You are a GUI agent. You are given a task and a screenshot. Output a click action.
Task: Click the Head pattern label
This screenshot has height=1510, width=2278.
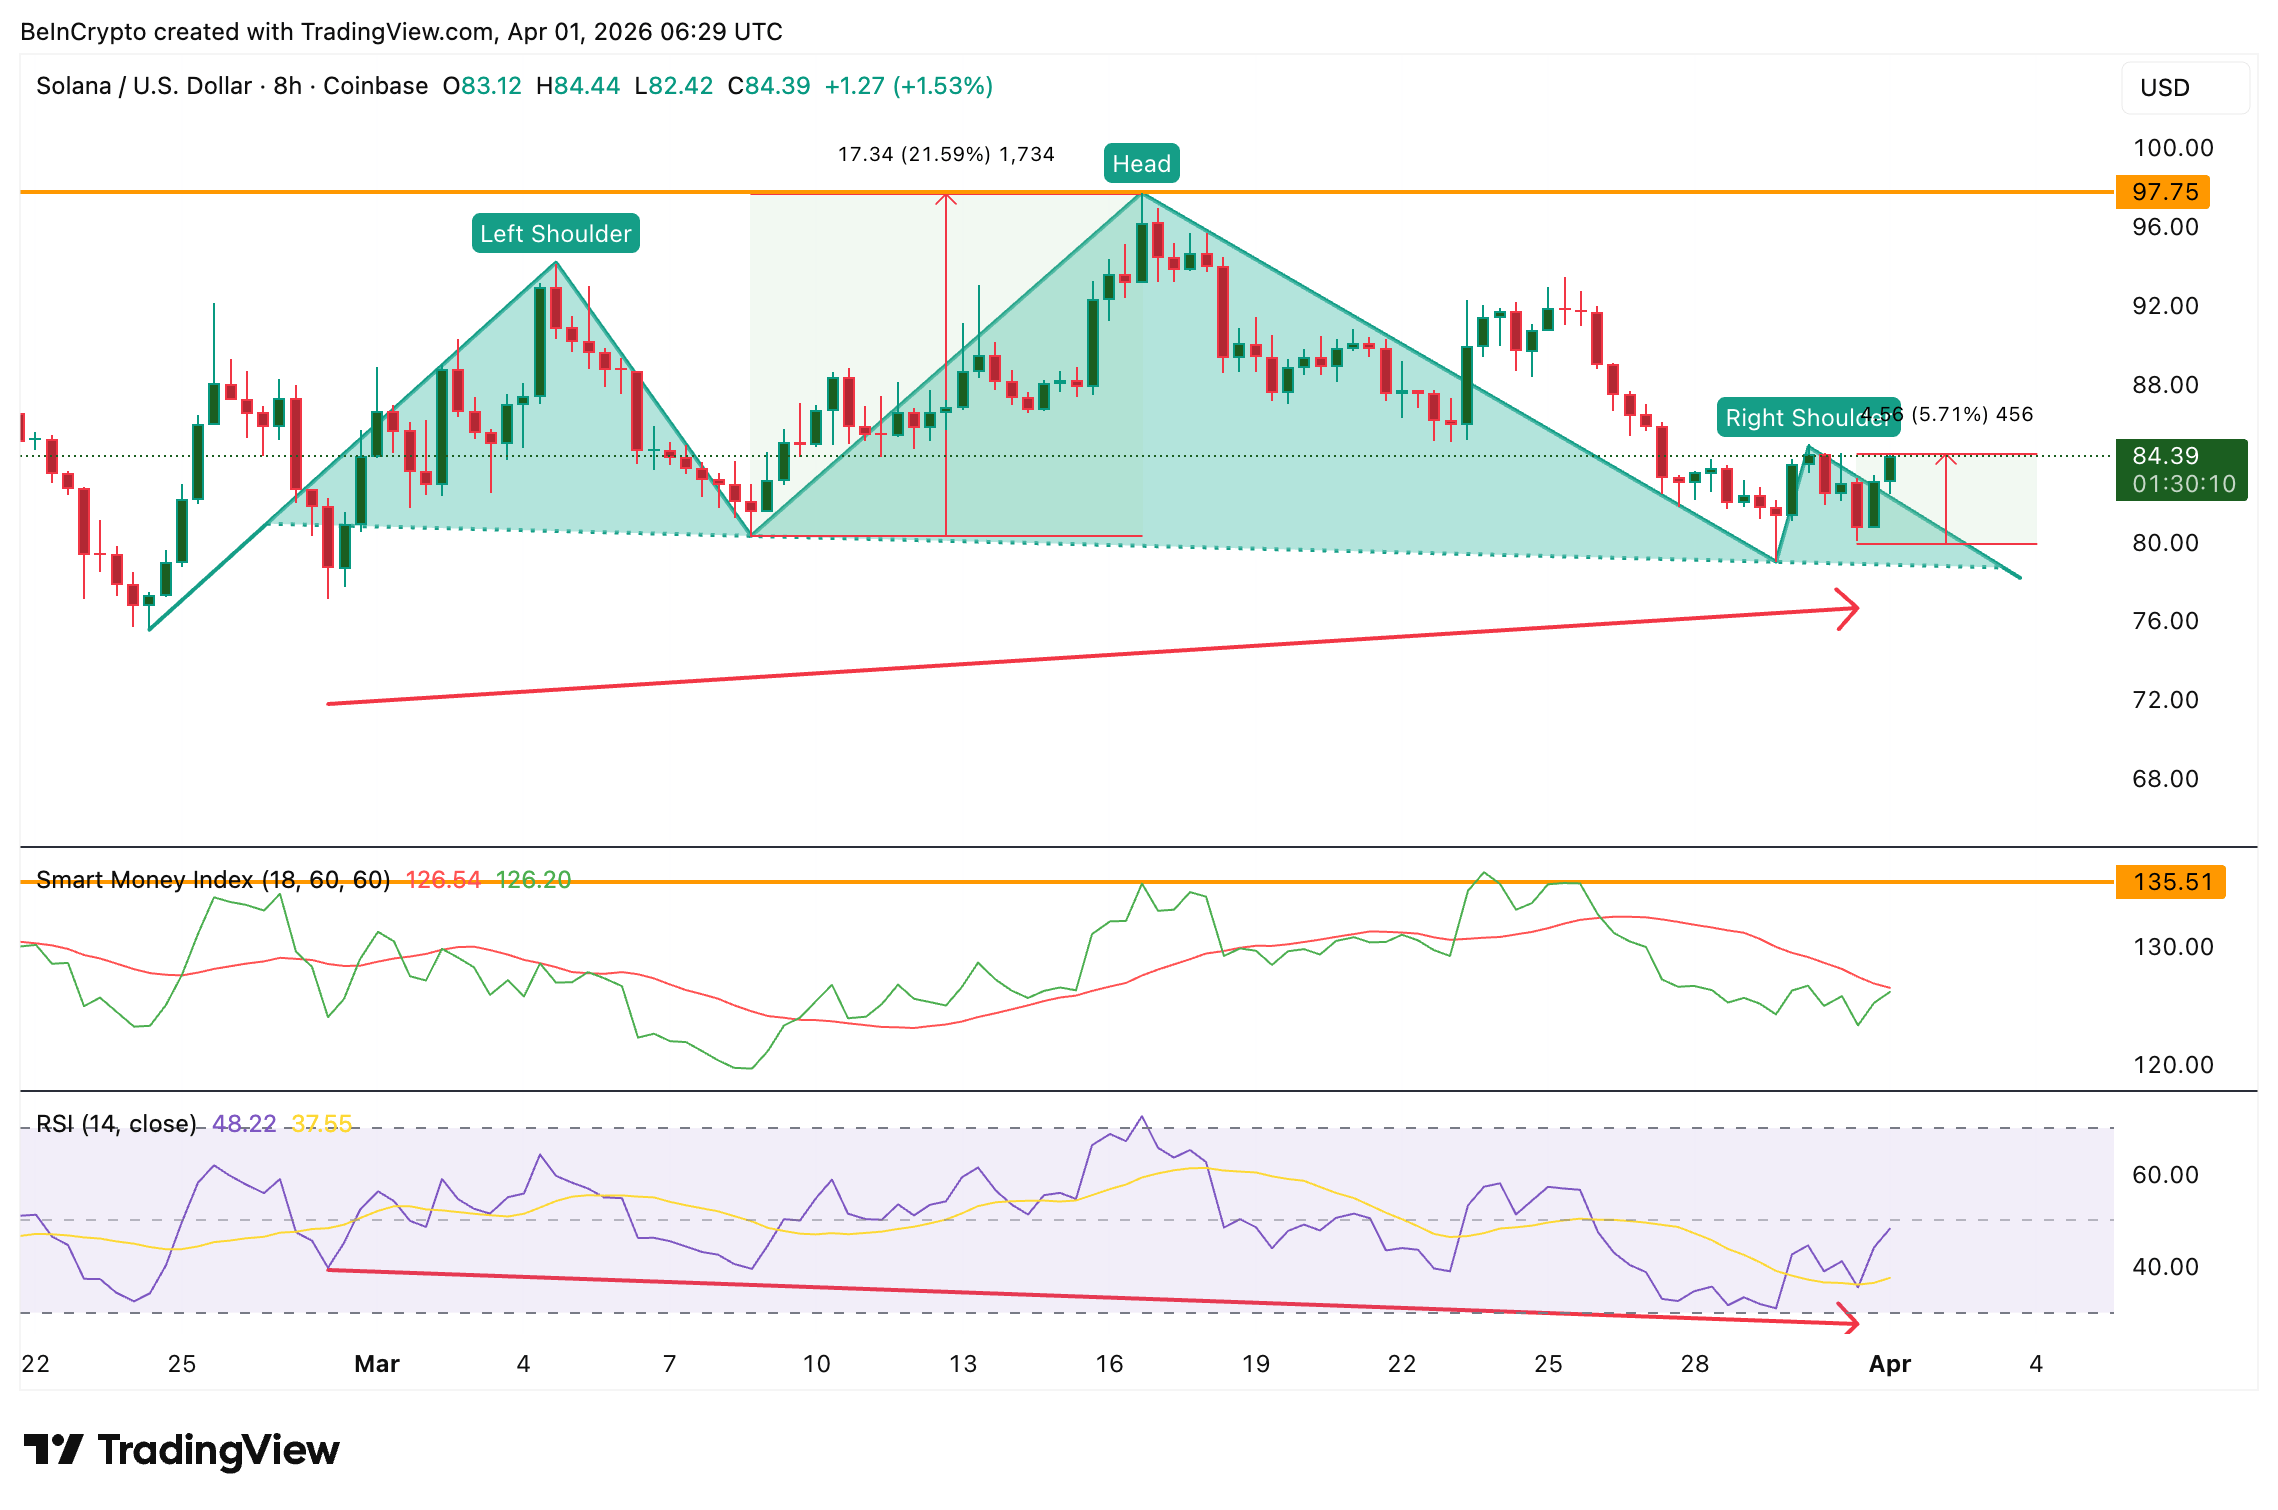(1141, 163)
